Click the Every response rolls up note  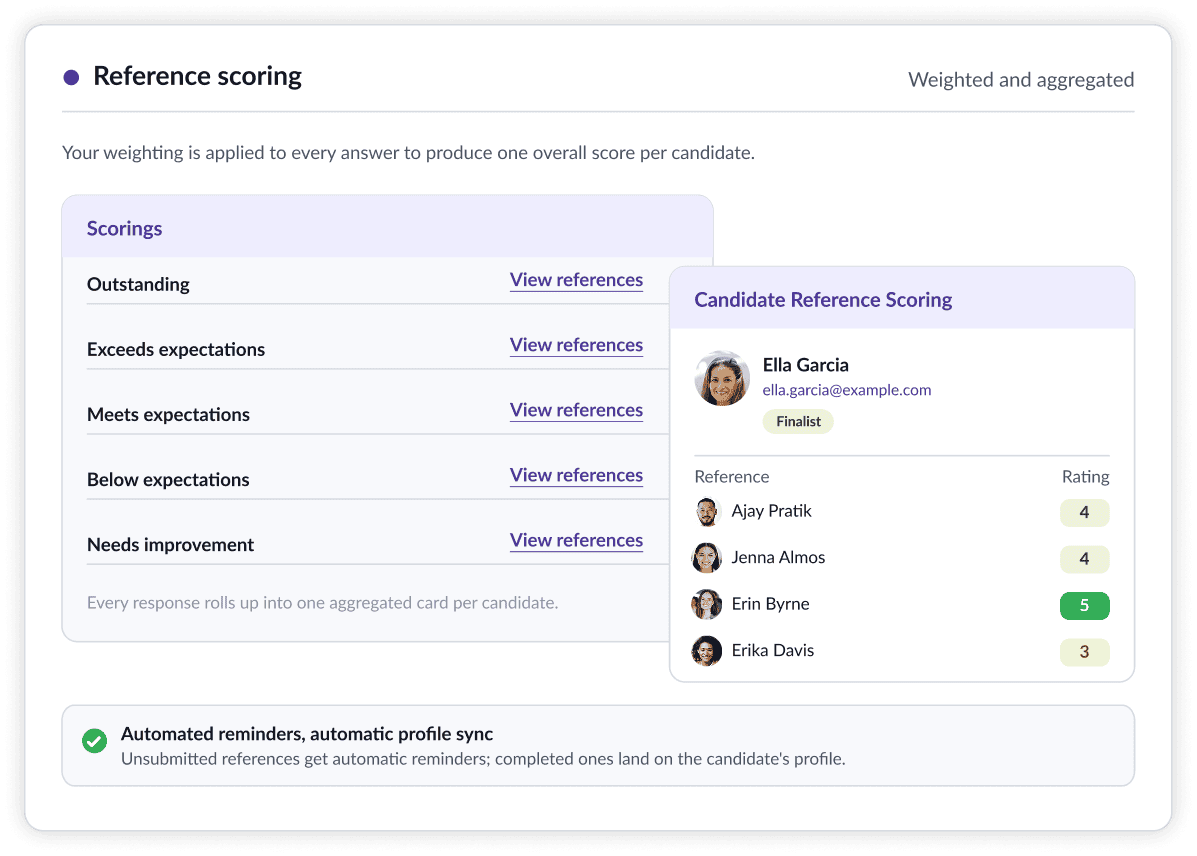(322, 603)
